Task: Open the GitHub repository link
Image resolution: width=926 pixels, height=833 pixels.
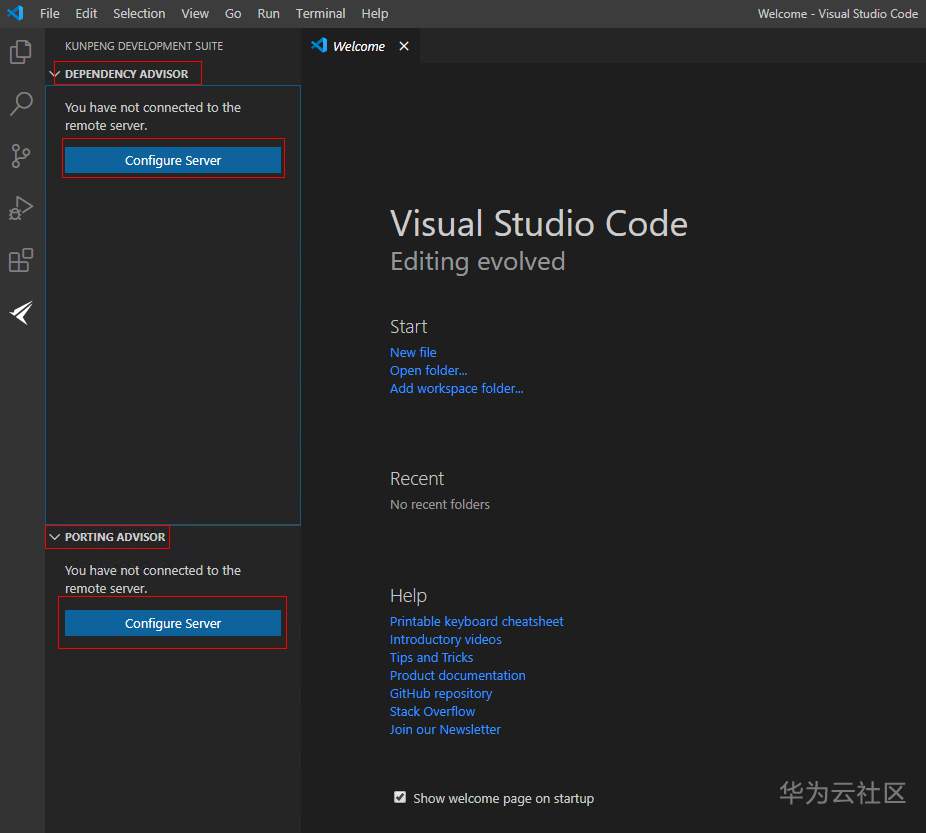Action: [441, 693]
